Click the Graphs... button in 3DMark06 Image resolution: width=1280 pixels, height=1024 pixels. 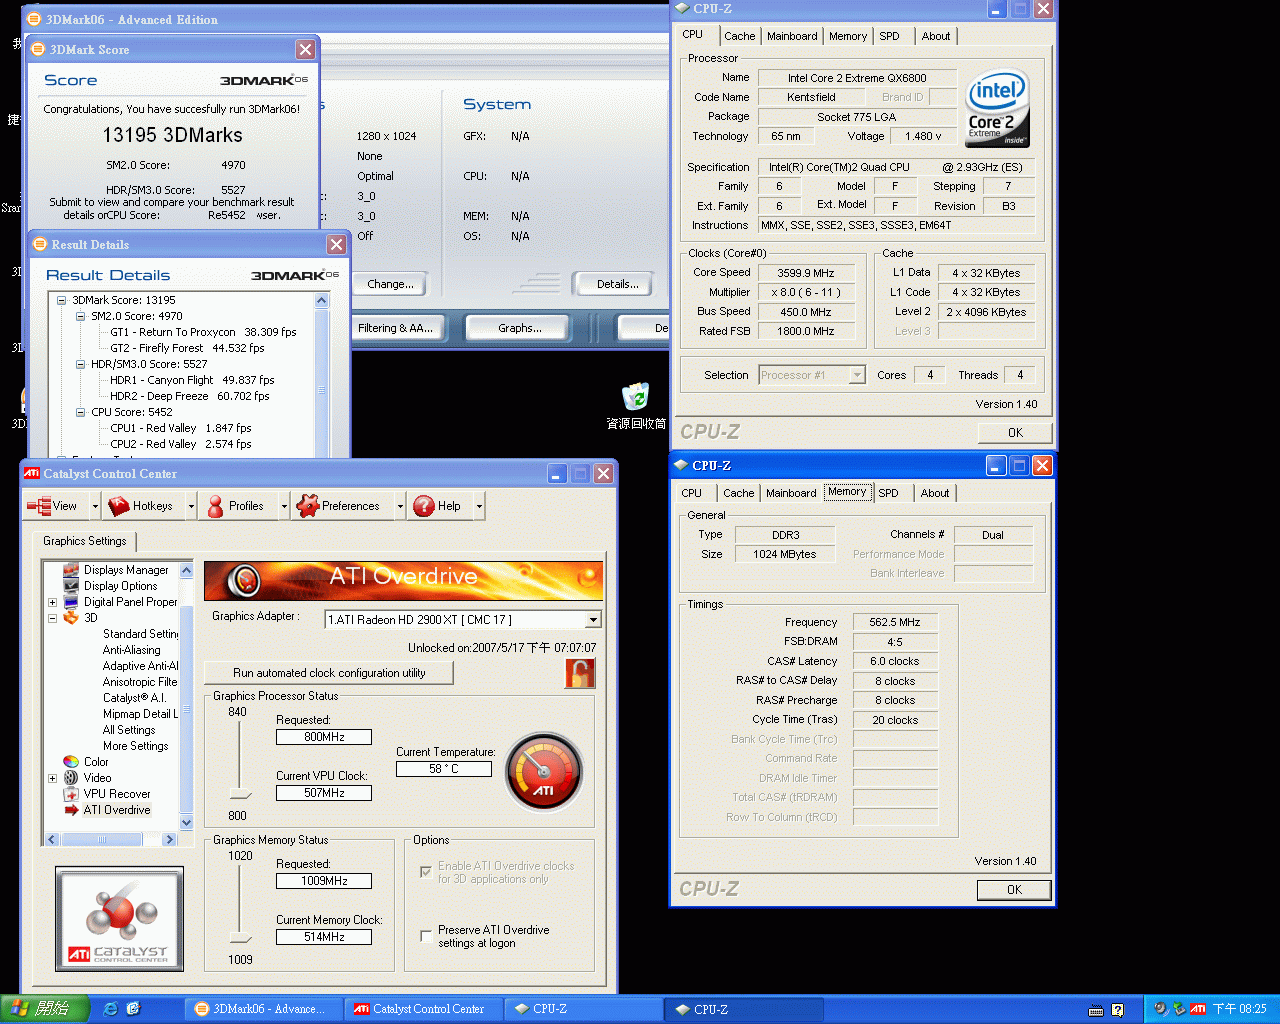pyautogui.click(x=520, y=328)
